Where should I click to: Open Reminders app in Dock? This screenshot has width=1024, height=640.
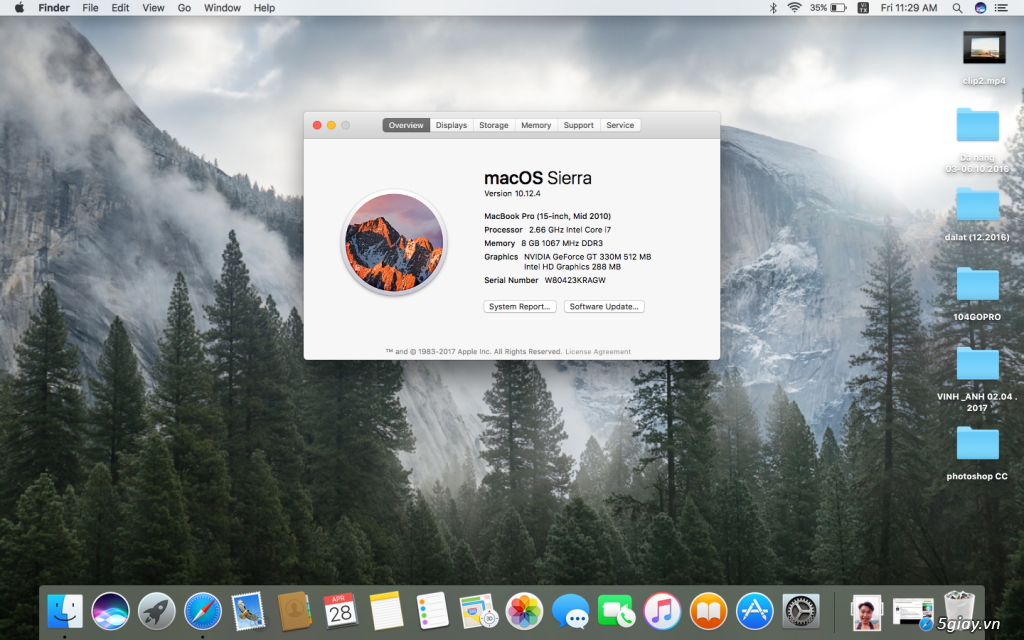pos(432,611)
